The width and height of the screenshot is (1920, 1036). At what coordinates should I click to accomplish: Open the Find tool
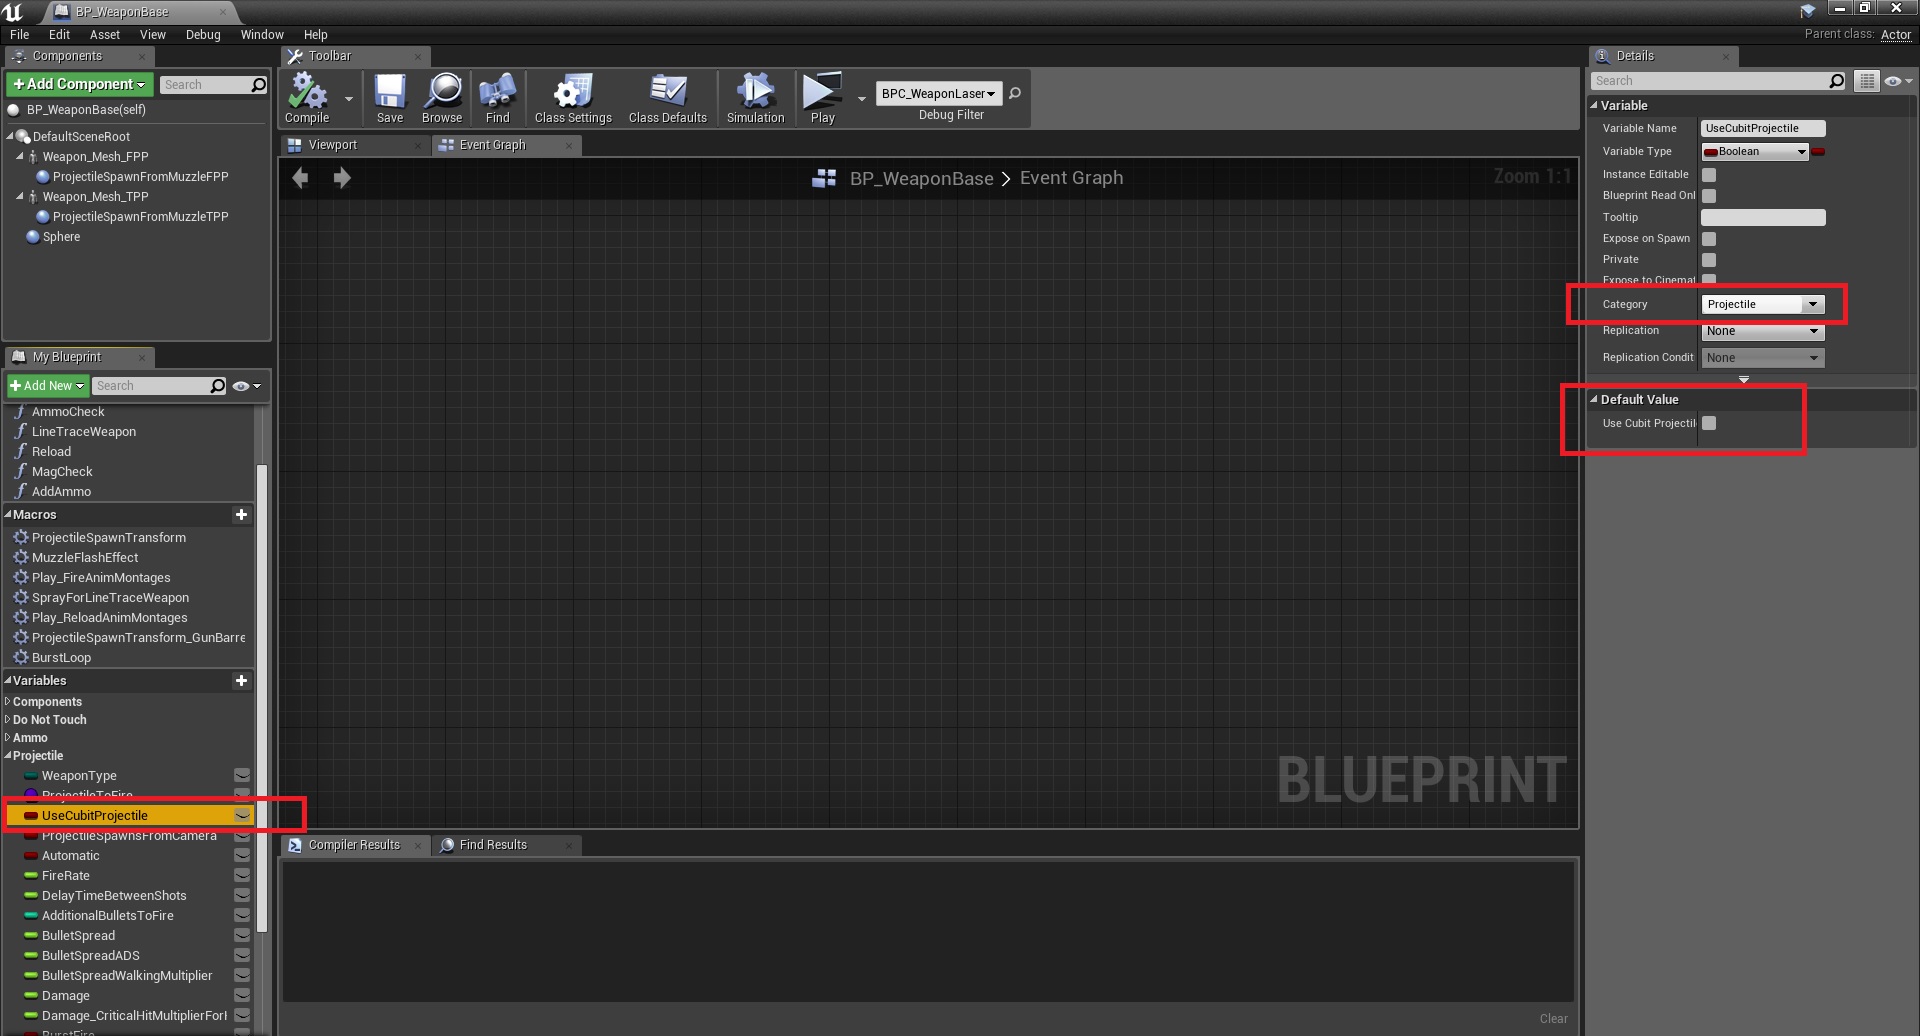496,95
